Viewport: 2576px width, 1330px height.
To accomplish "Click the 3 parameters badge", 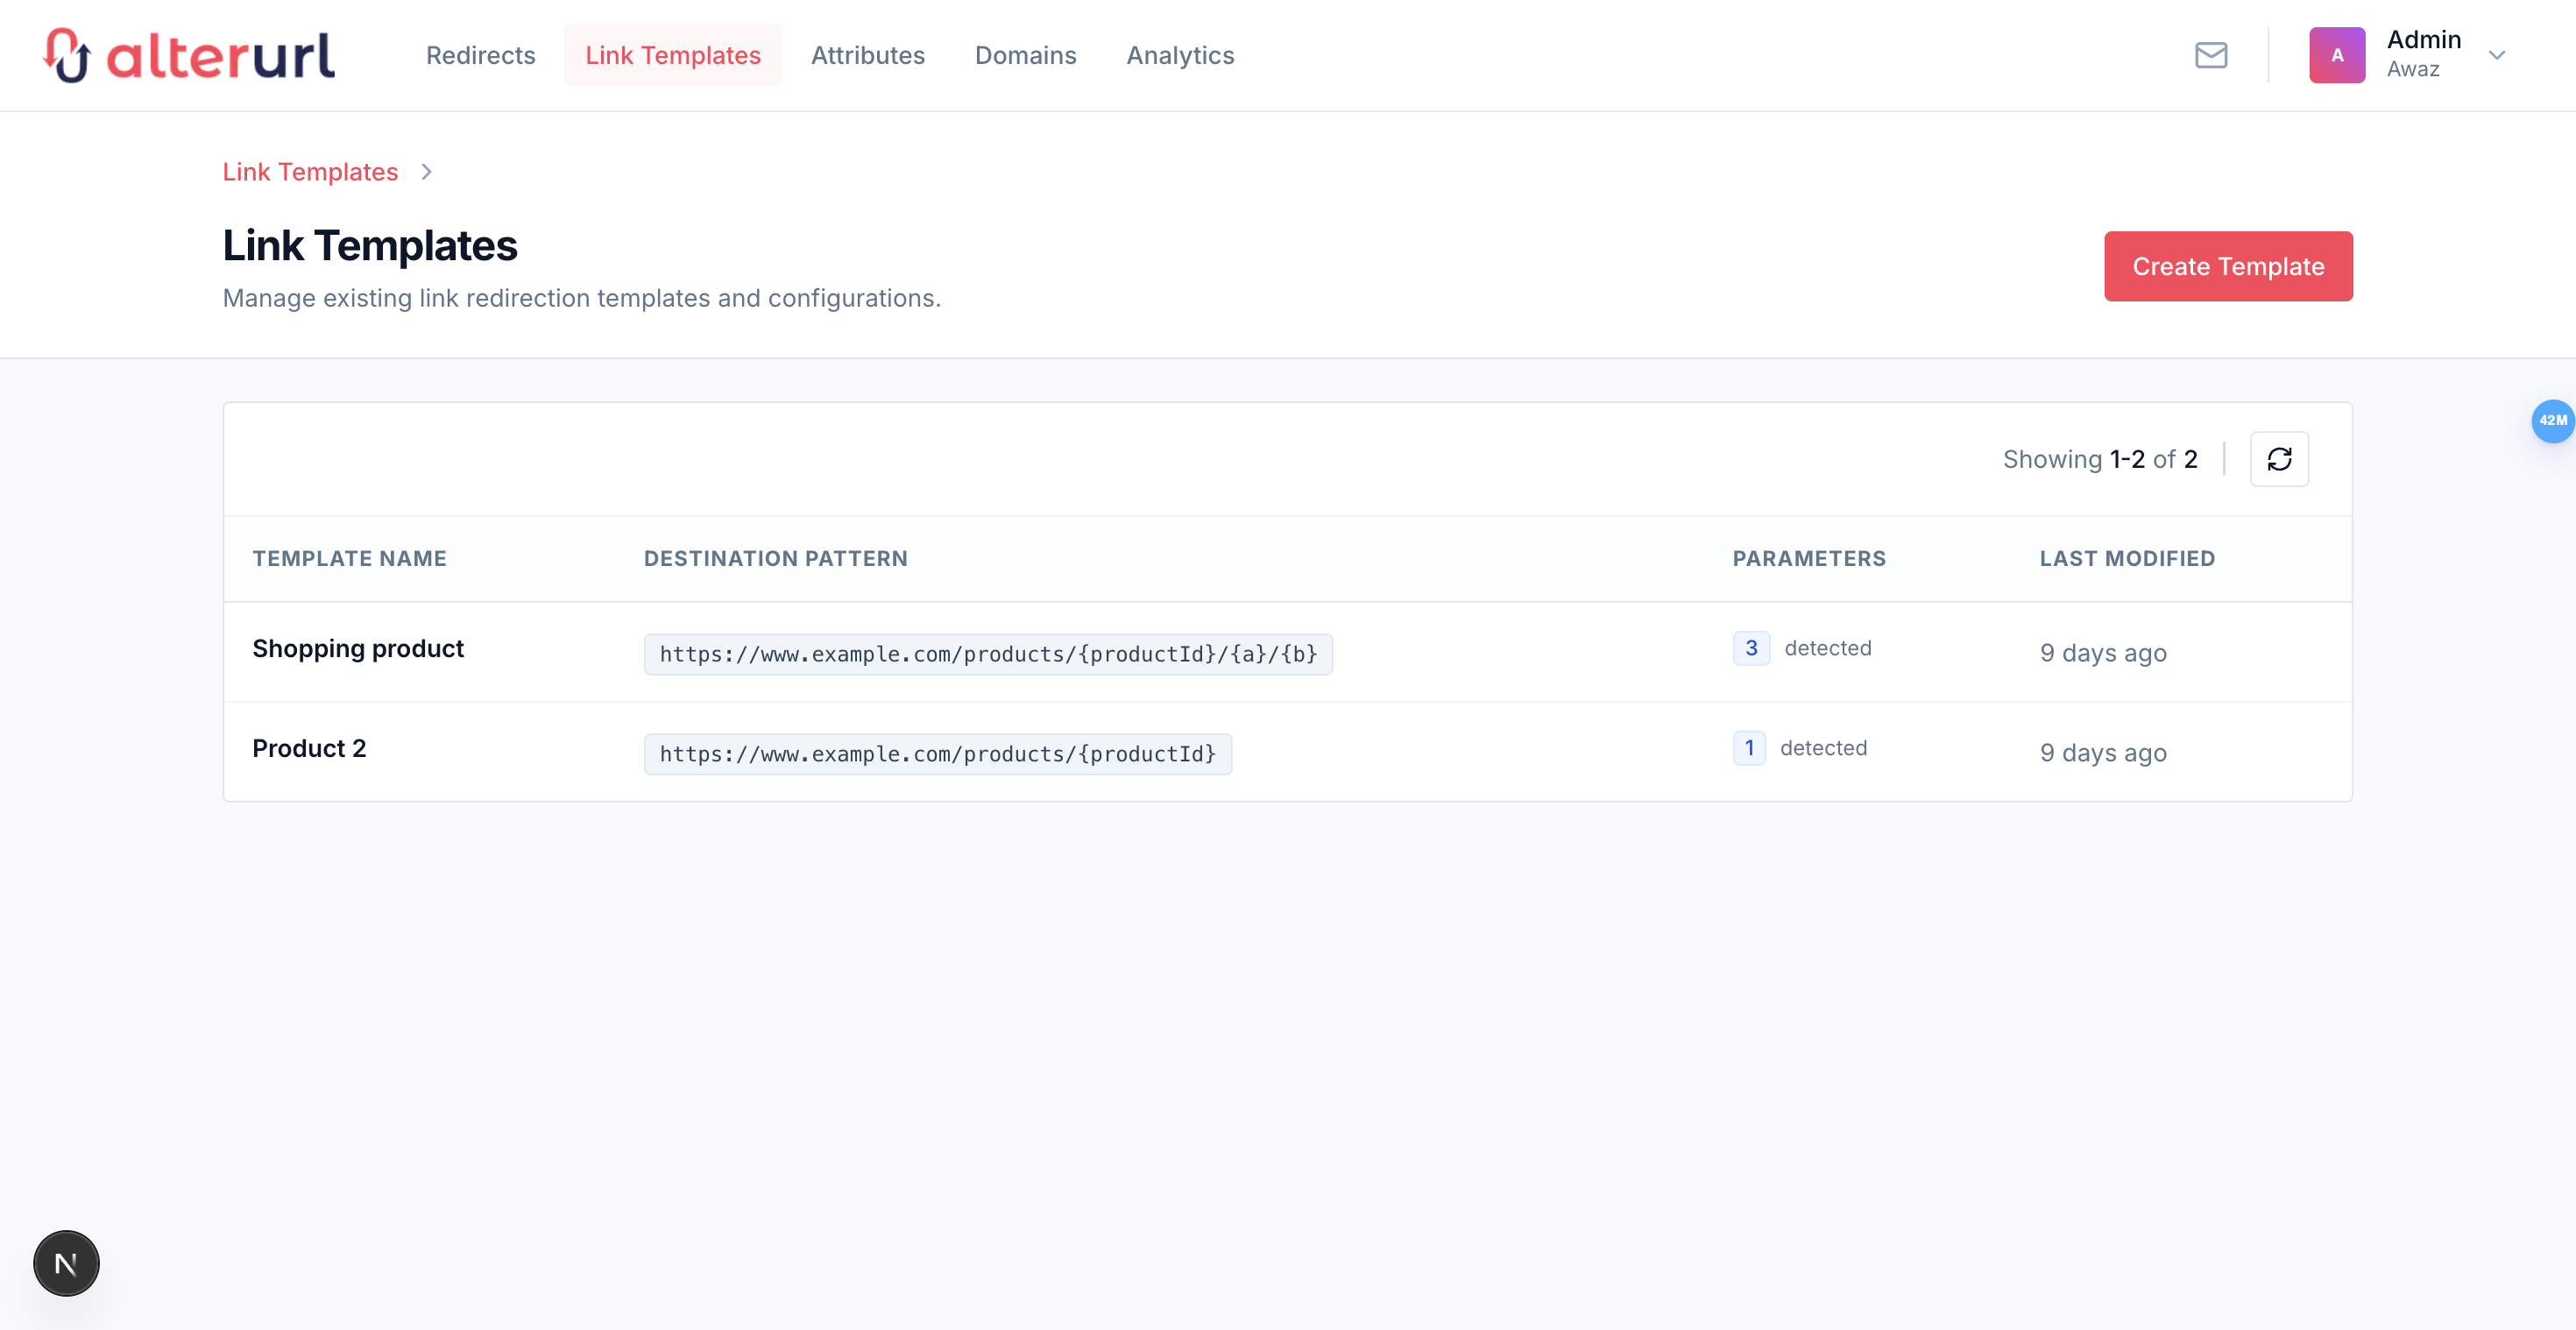I will point(1751,648).
